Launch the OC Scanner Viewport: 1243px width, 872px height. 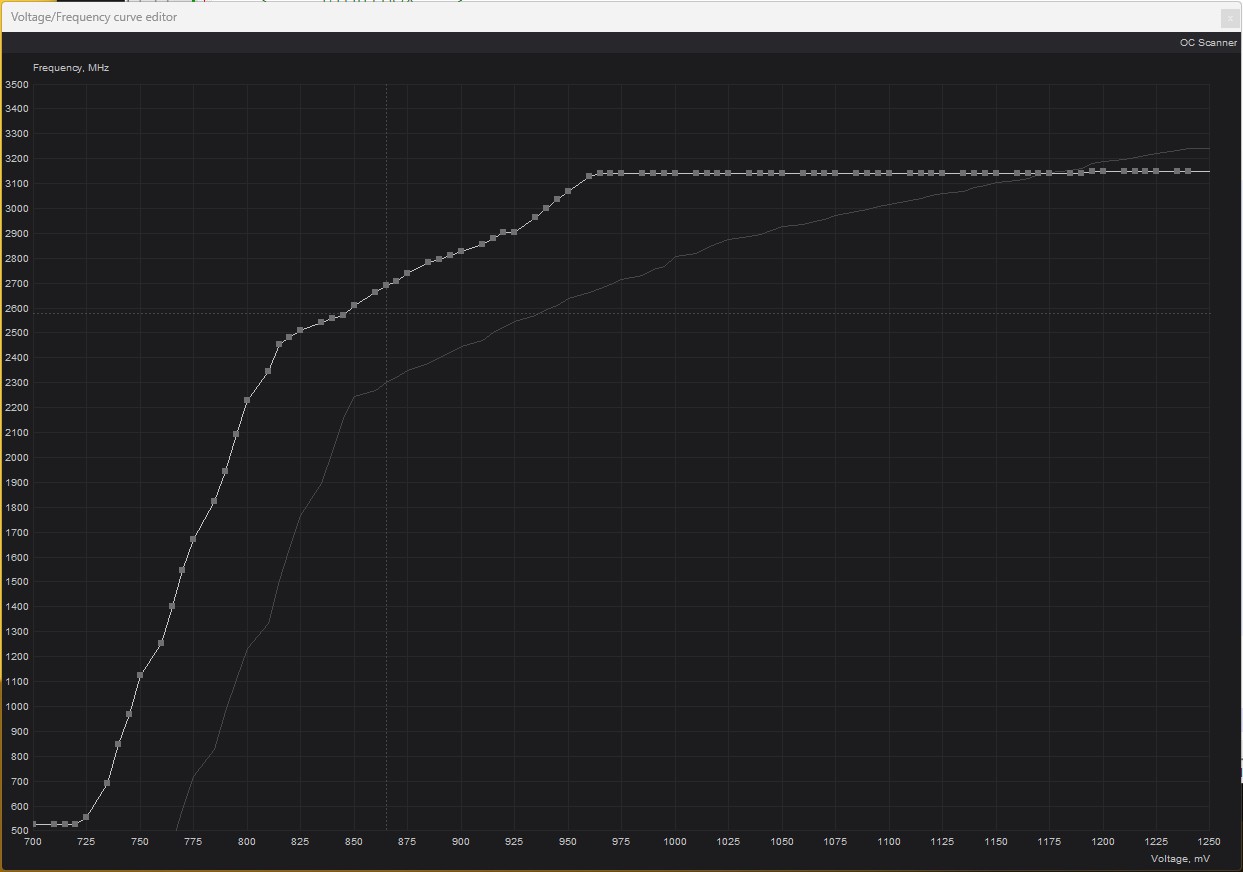pyautogui.click(x=1207, y=43)
